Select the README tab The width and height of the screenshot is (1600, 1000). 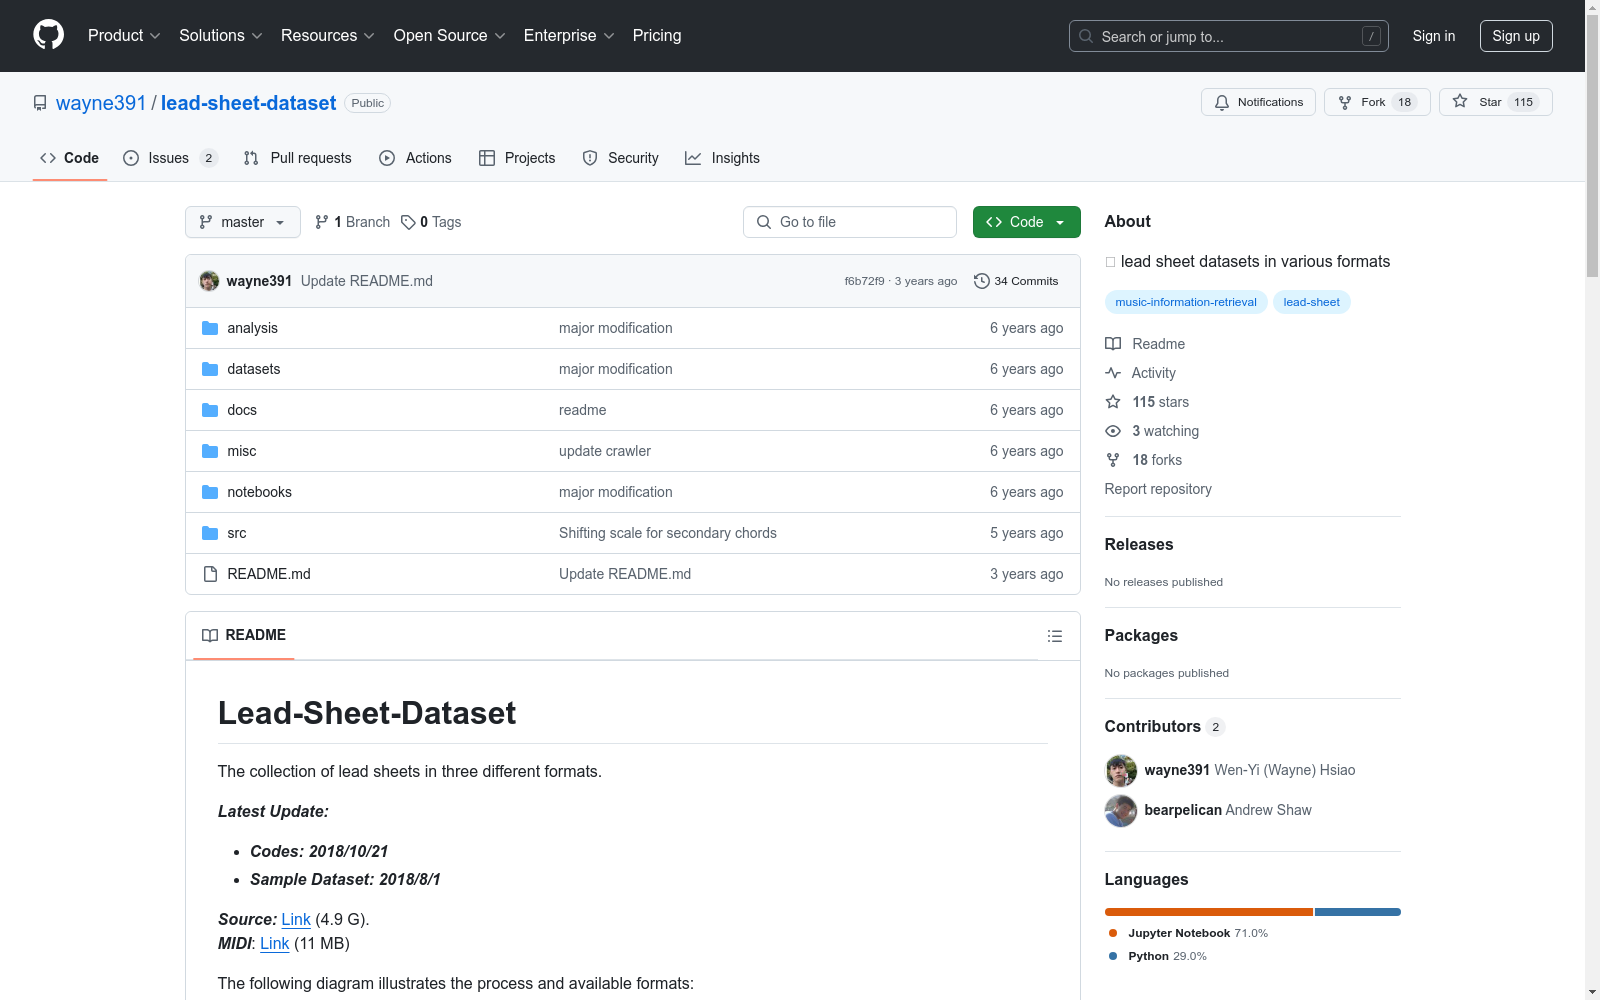click(x=244, y=635)
